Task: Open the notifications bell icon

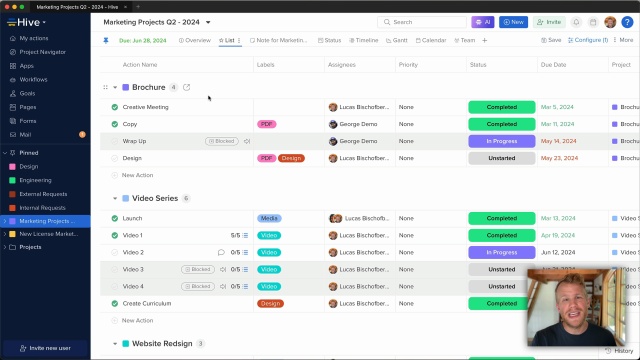Action: click(x=576, y=22)
